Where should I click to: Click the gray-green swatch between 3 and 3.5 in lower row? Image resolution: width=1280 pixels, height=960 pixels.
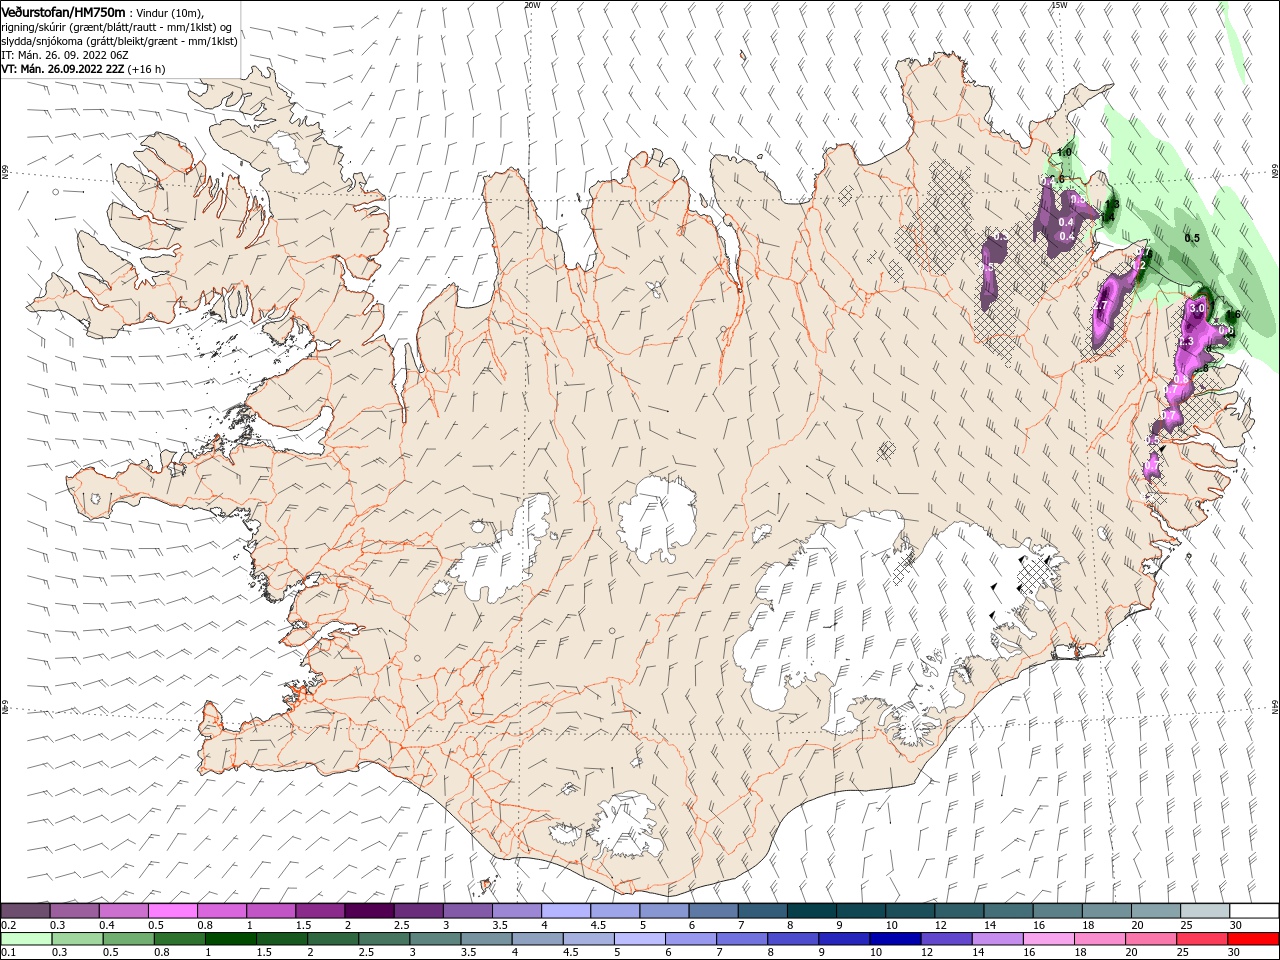point(435,939)
